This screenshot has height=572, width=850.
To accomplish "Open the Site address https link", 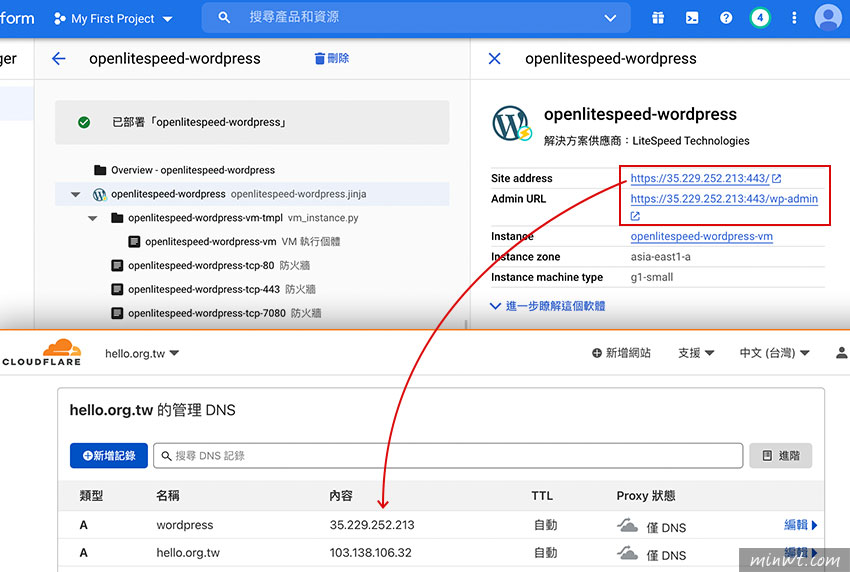I will click(x=700, y=178).
